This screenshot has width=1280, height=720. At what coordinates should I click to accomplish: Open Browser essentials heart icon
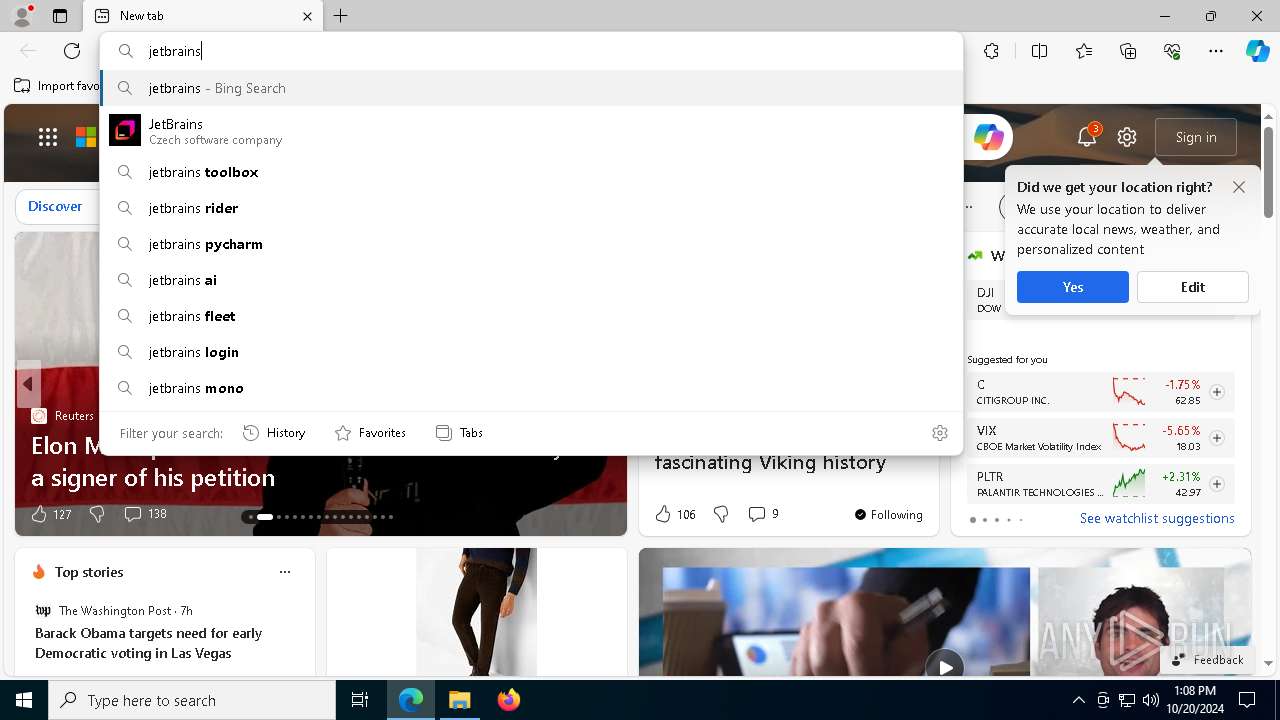pos(1172,51)
